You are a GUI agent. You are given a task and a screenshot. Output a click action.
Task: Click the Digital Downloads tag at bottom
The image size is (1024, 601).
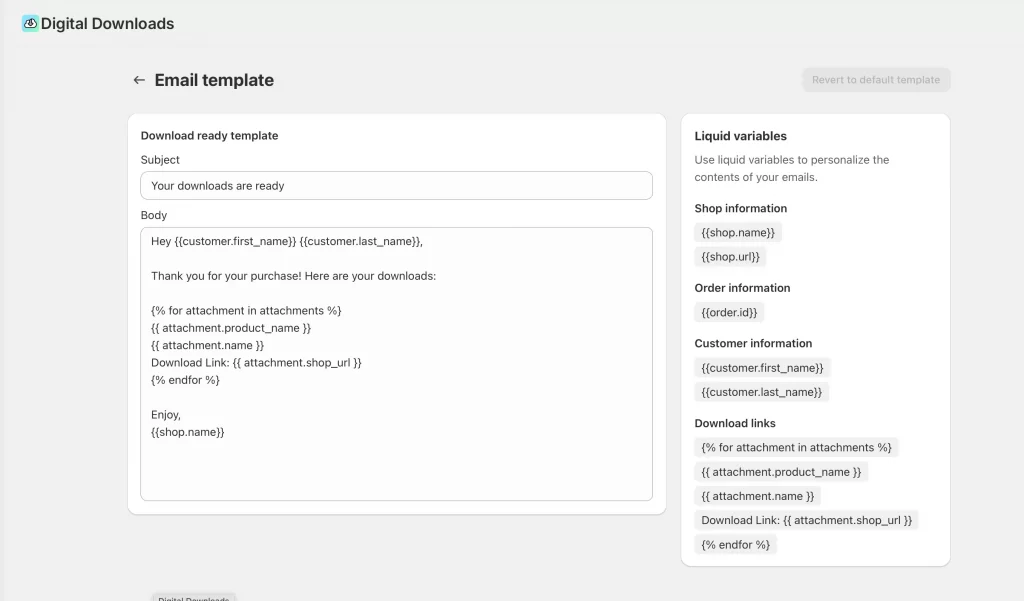(x=194, y=597)
